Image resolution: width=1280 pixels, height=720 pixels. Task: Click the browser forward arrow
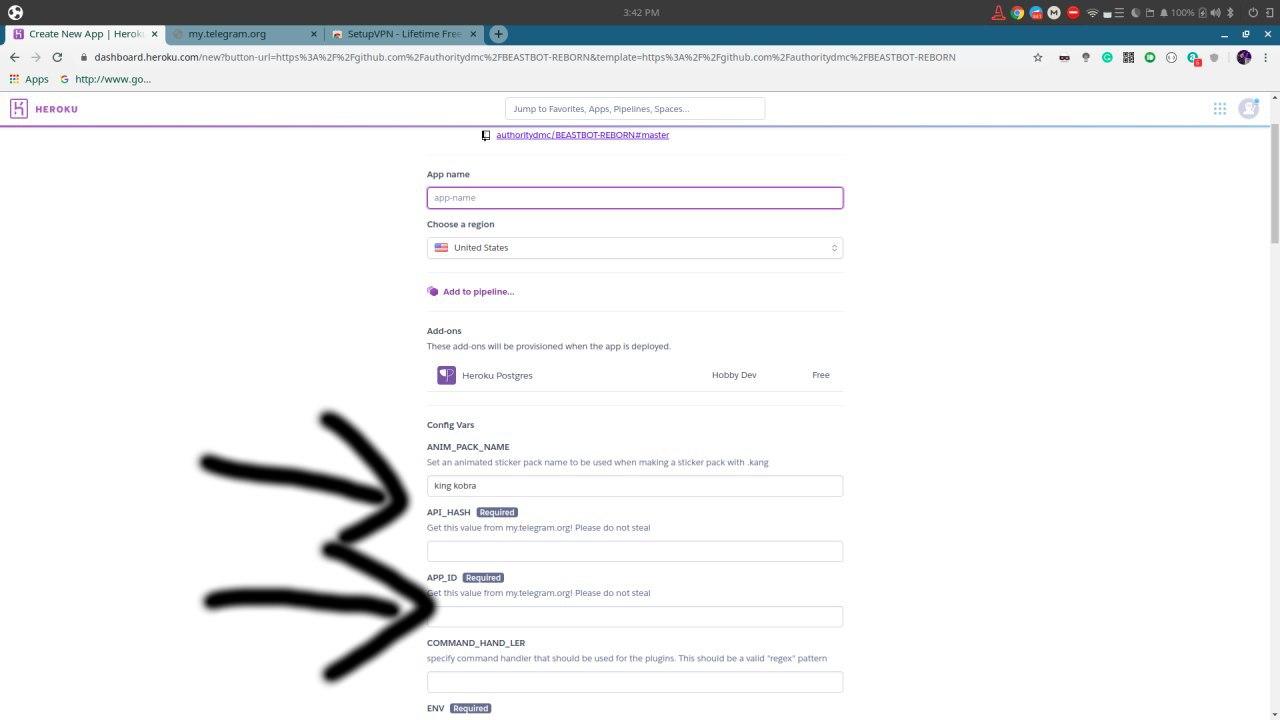[36, 57]
